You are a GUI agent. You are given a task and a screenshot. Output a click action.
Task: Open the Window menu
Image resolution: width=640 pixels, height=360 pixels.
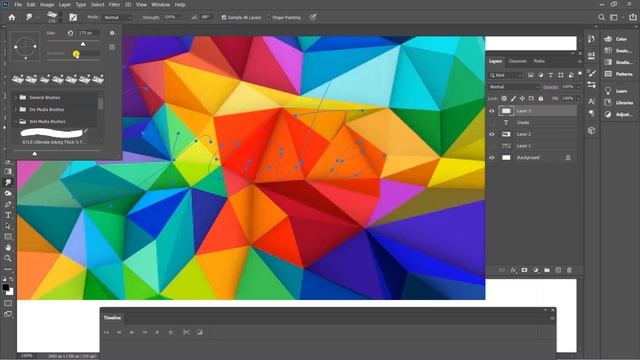[160, 4]
